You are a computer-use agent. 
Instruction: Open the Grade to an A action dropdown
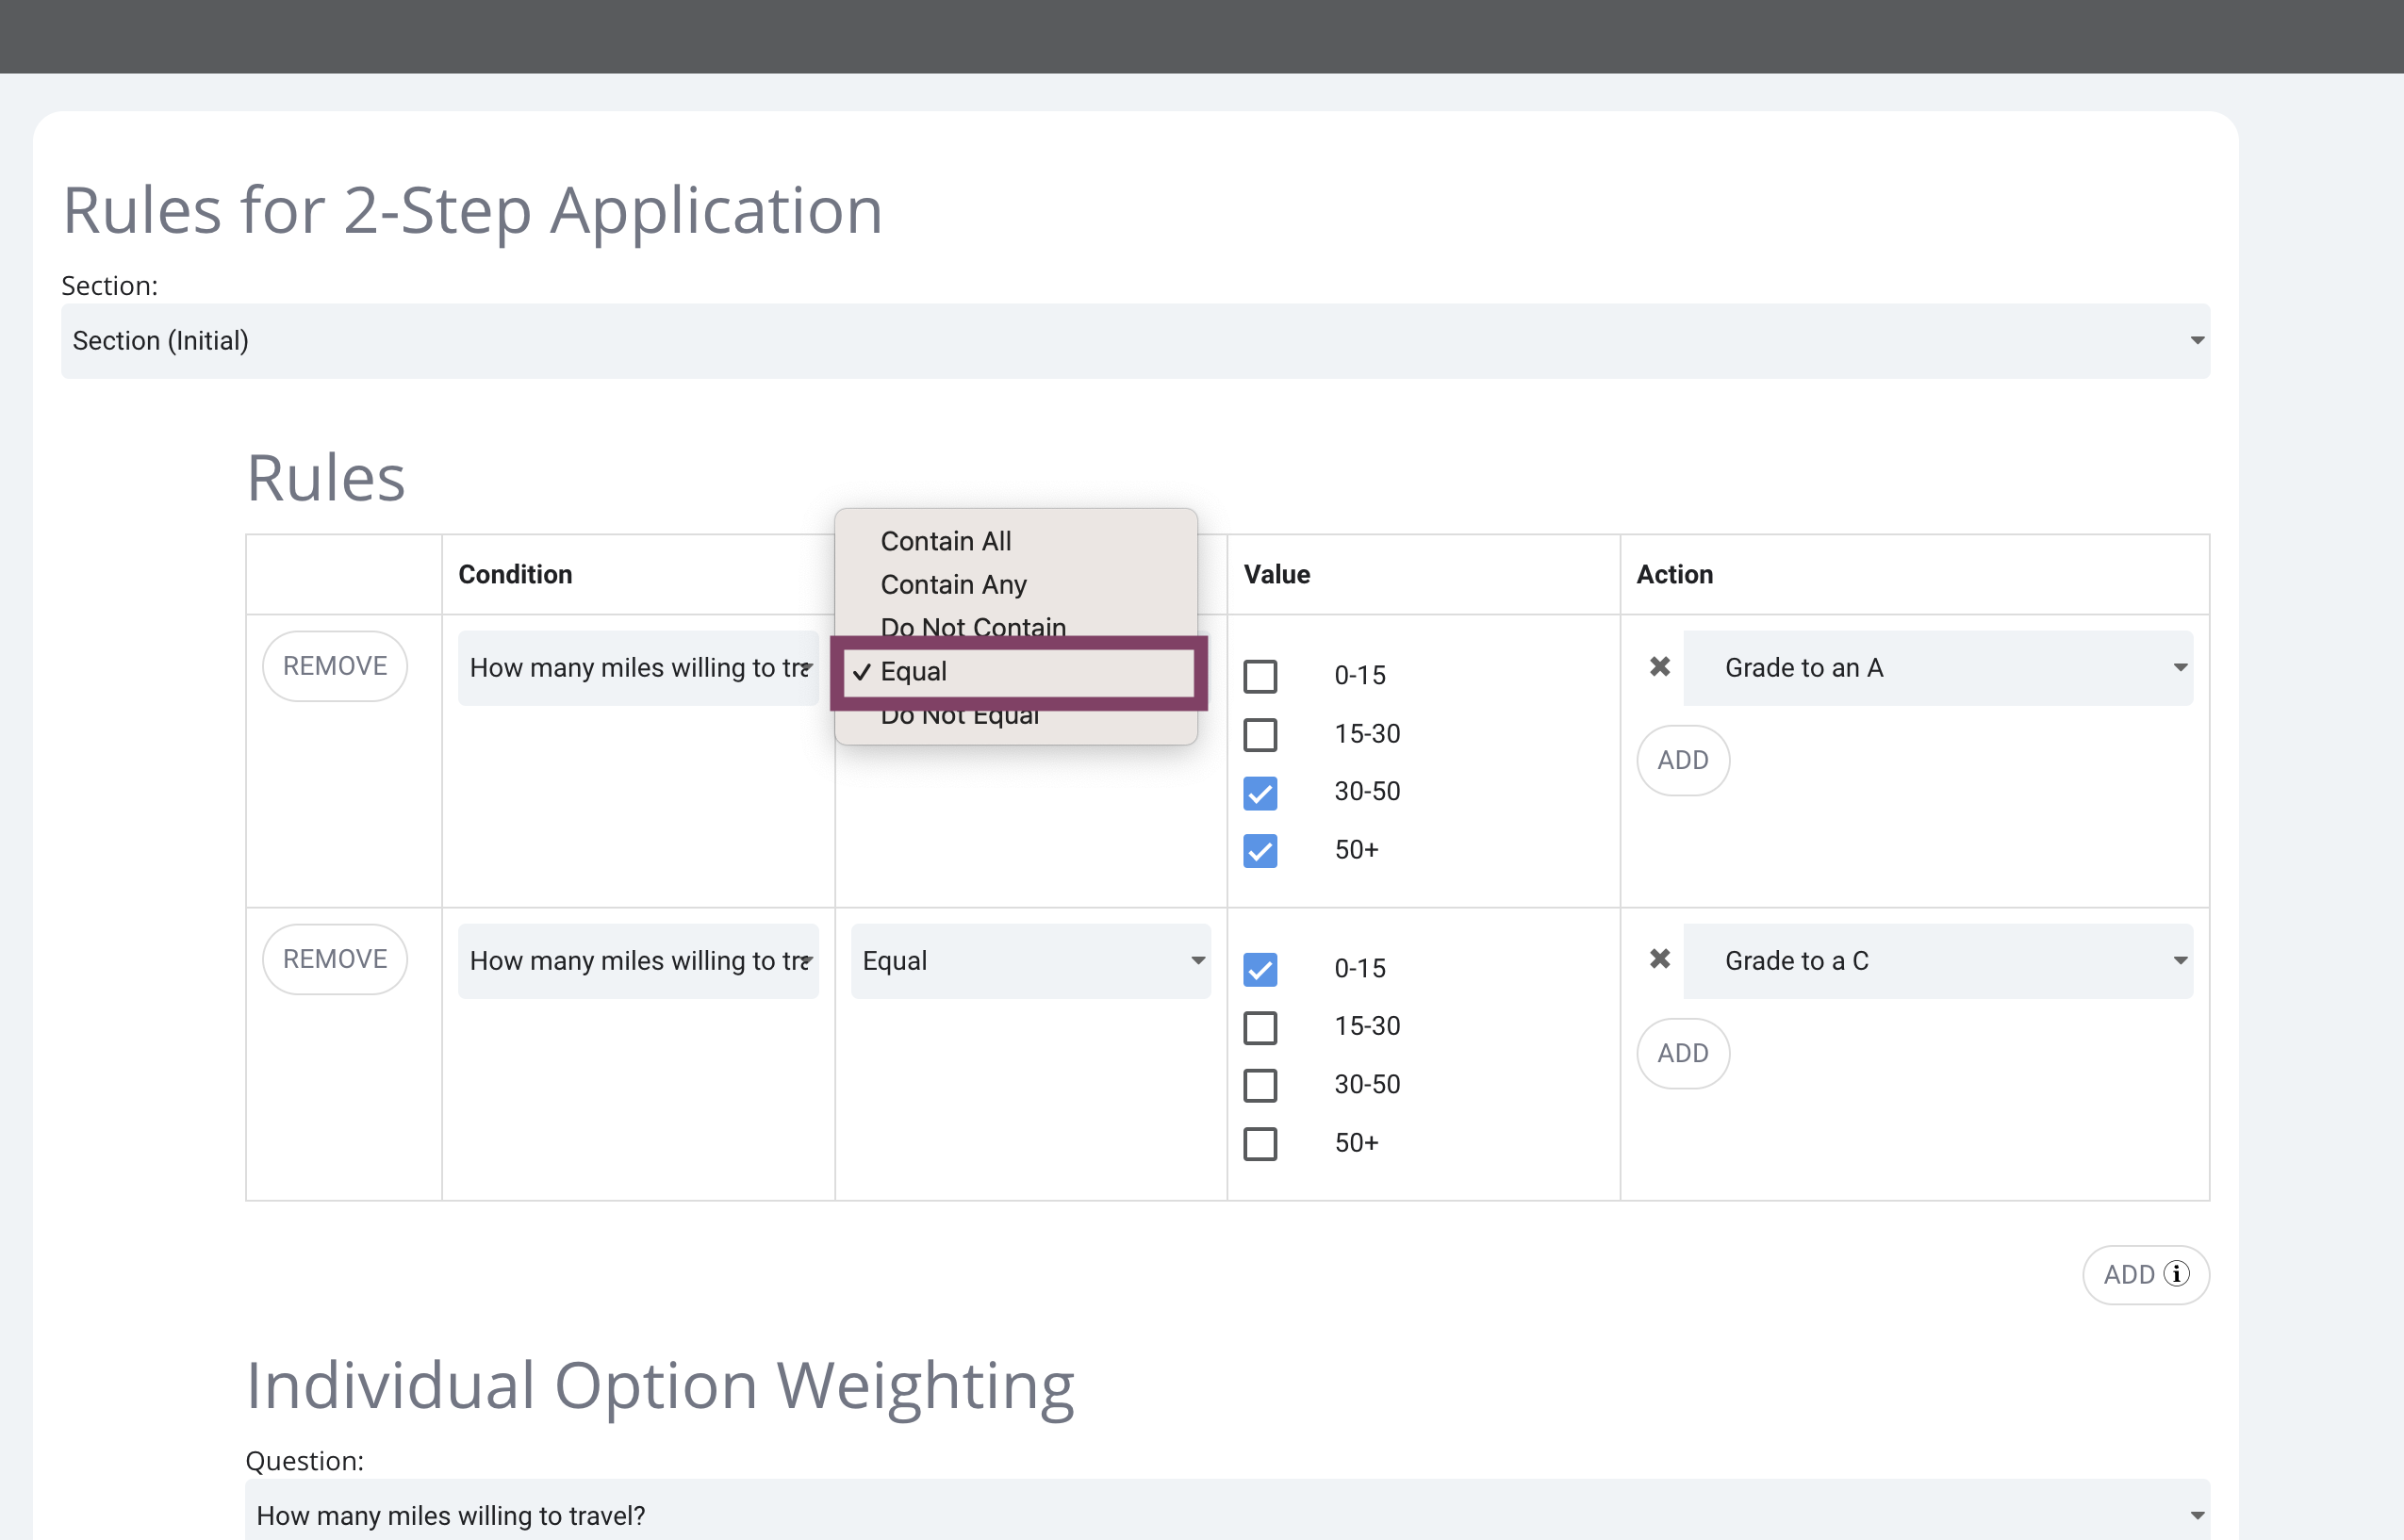click(x=1938, y=668)
